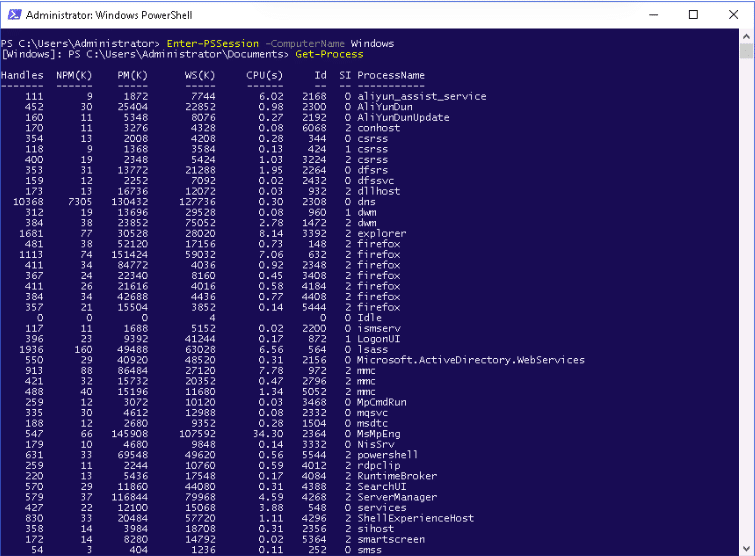This screenshot has width=755, height=556.
Task: Click the Id column header
Action: click(x=321, y=75)
